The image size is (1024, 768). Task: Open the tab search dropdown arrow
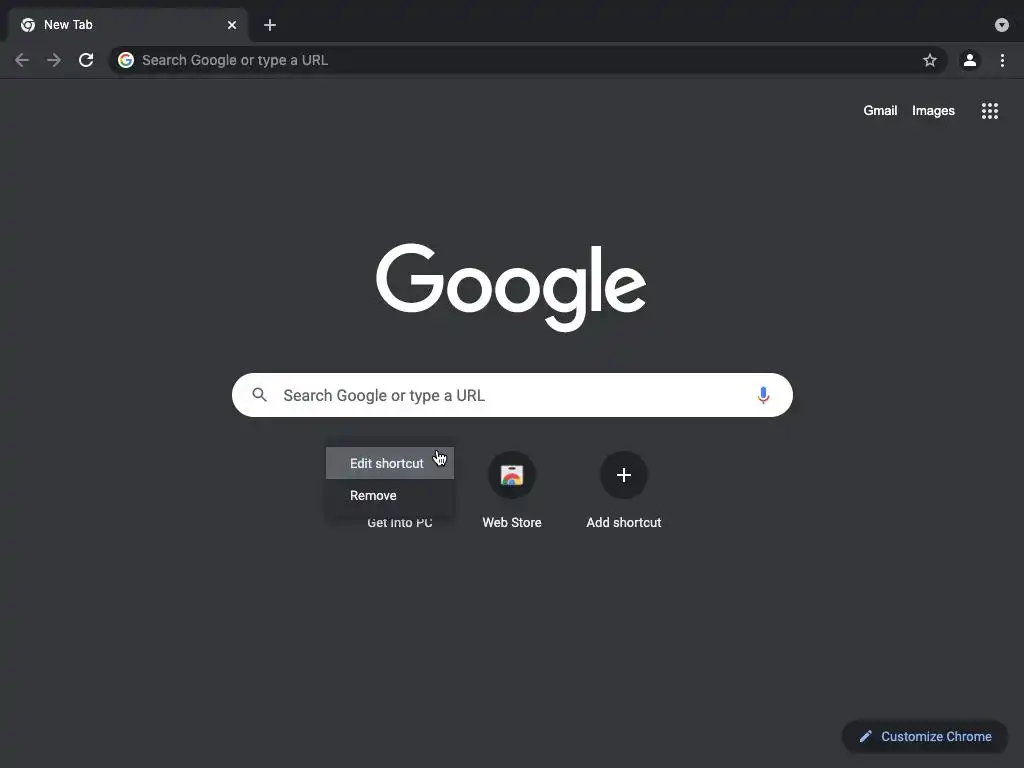point(1002,25)
